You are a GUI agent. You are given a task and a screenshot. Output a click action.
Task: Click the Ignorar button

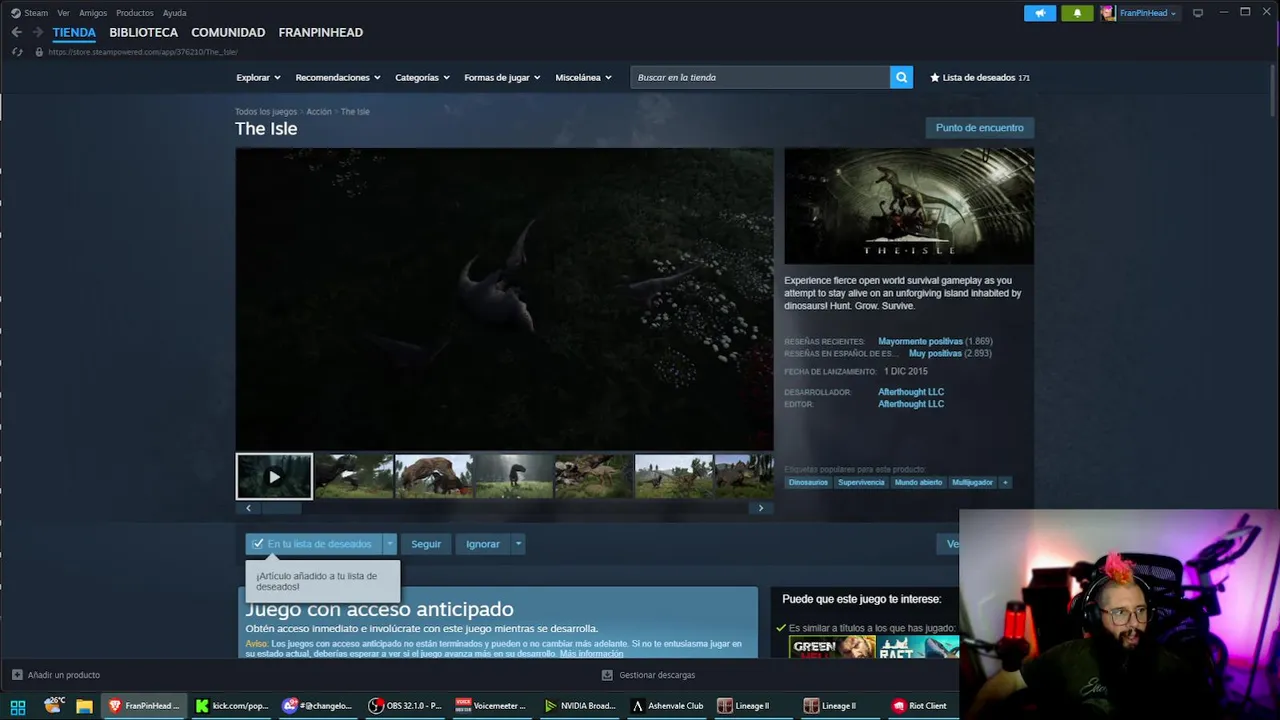(x=483, y=544)
